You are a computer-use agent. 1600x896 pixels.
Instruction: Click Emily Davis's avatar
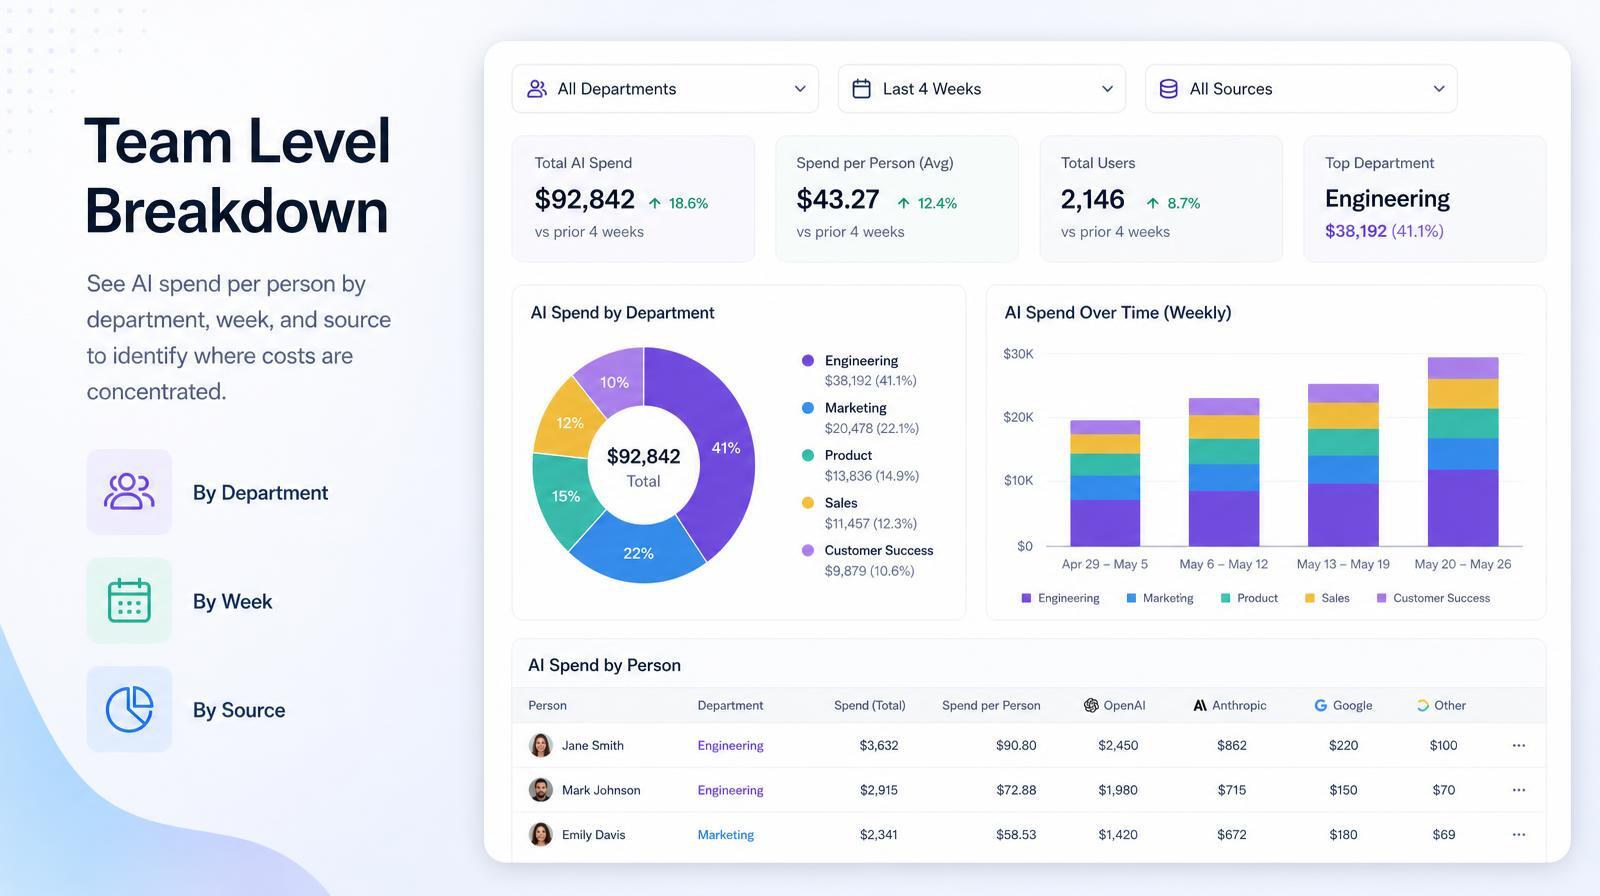pos(540,834)
